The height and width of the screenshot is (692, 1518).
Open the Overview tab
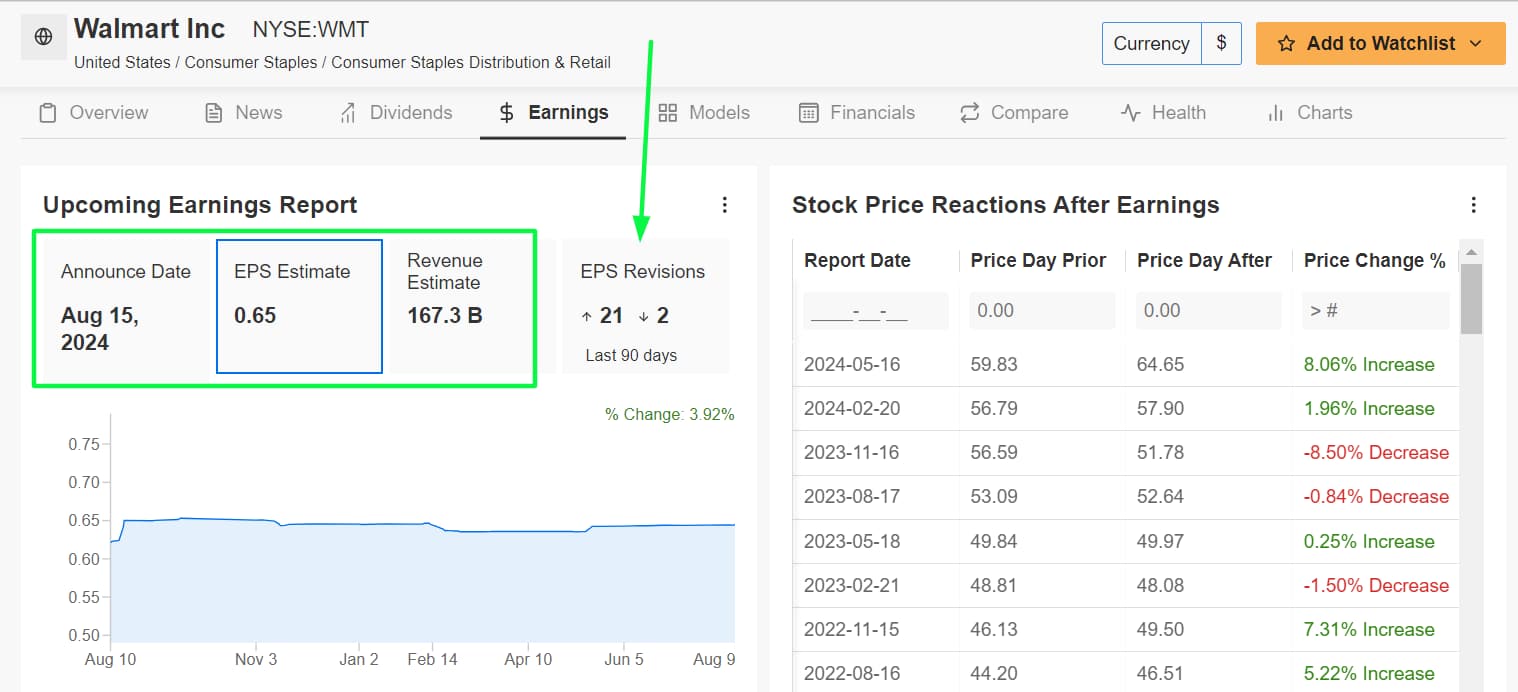click(93, 113)
